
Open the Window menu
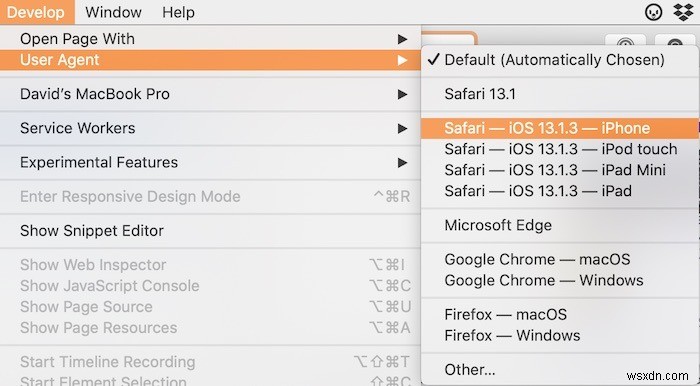pyautogui.click(x=113, y=12)
